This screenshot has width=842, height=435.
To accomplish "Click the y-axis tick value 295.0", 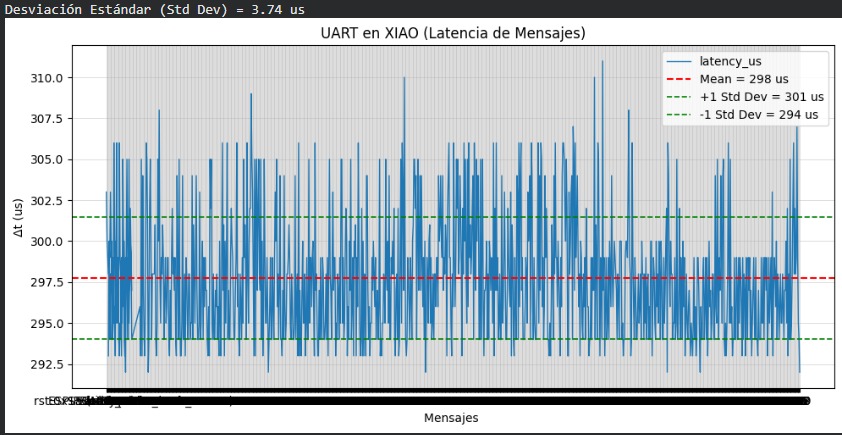I will point(46,324).
